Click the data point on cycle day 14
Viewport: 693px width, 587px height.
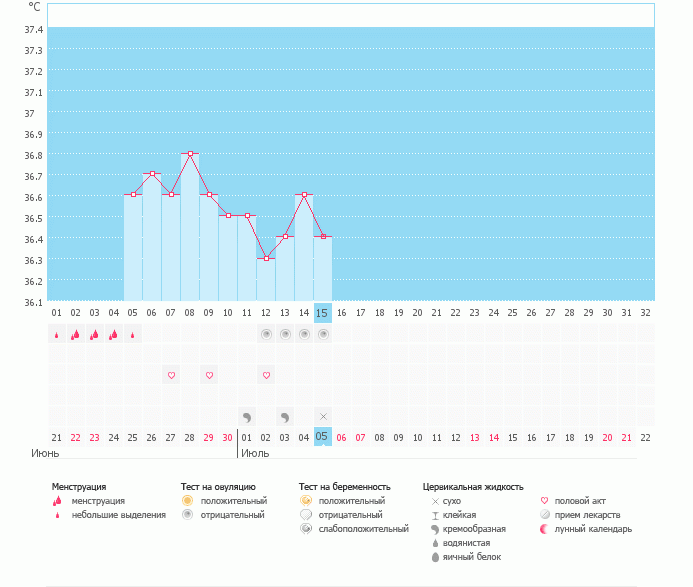[x=304, y=195]
